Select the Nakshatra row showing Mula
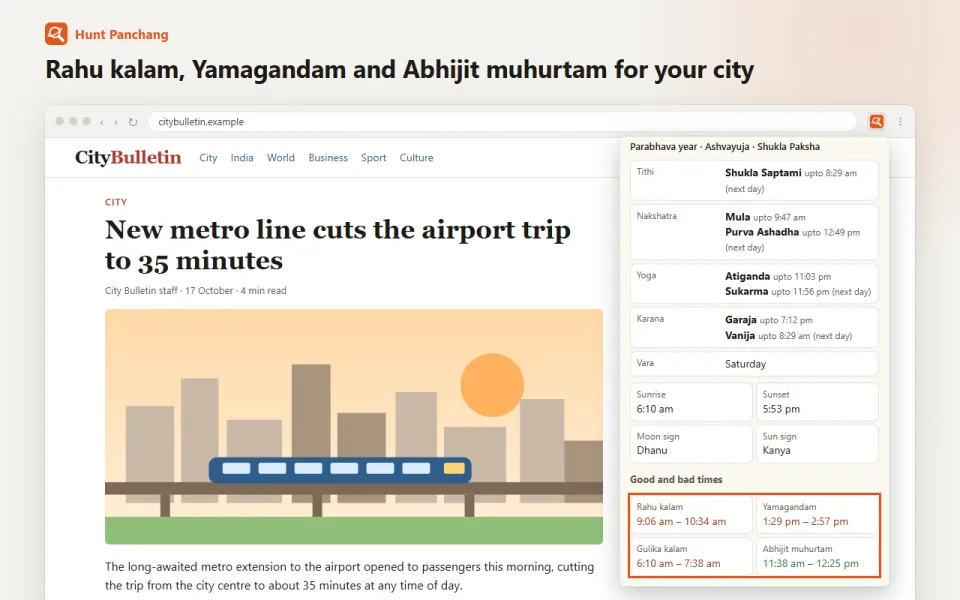The width and height of the screenshot is (960, 600). 754,232
